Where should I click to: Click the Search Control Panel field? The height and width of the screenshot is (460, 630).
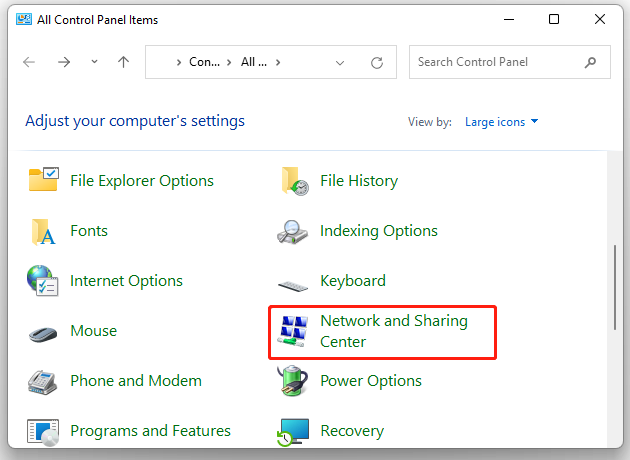point(509,62)
